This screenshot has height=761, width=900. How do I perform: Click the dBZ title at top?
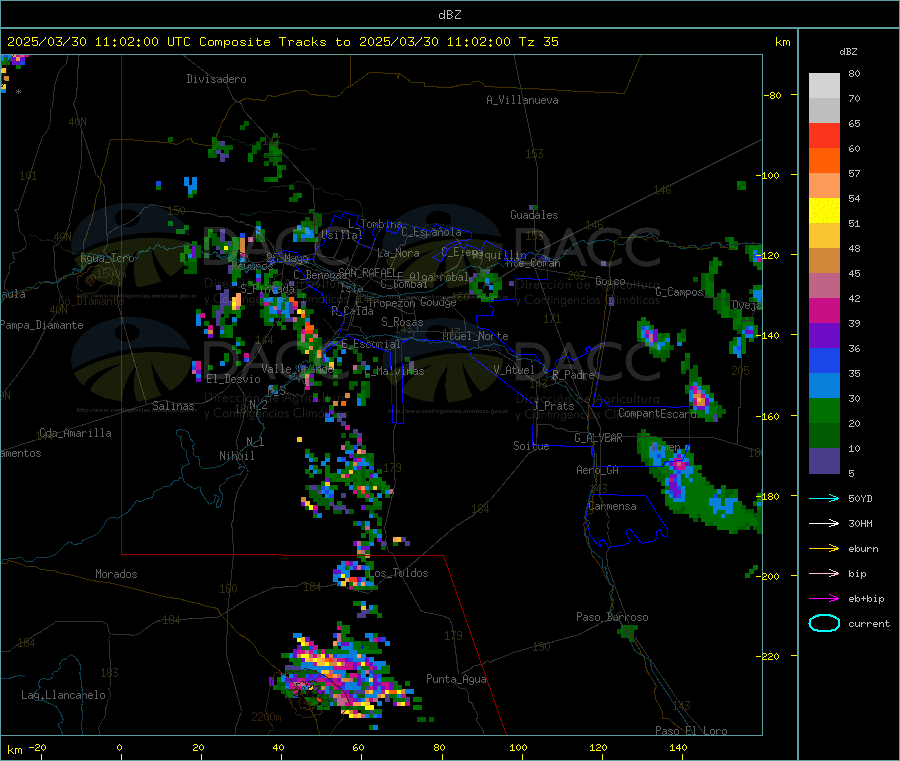click(x=449, y=14)
